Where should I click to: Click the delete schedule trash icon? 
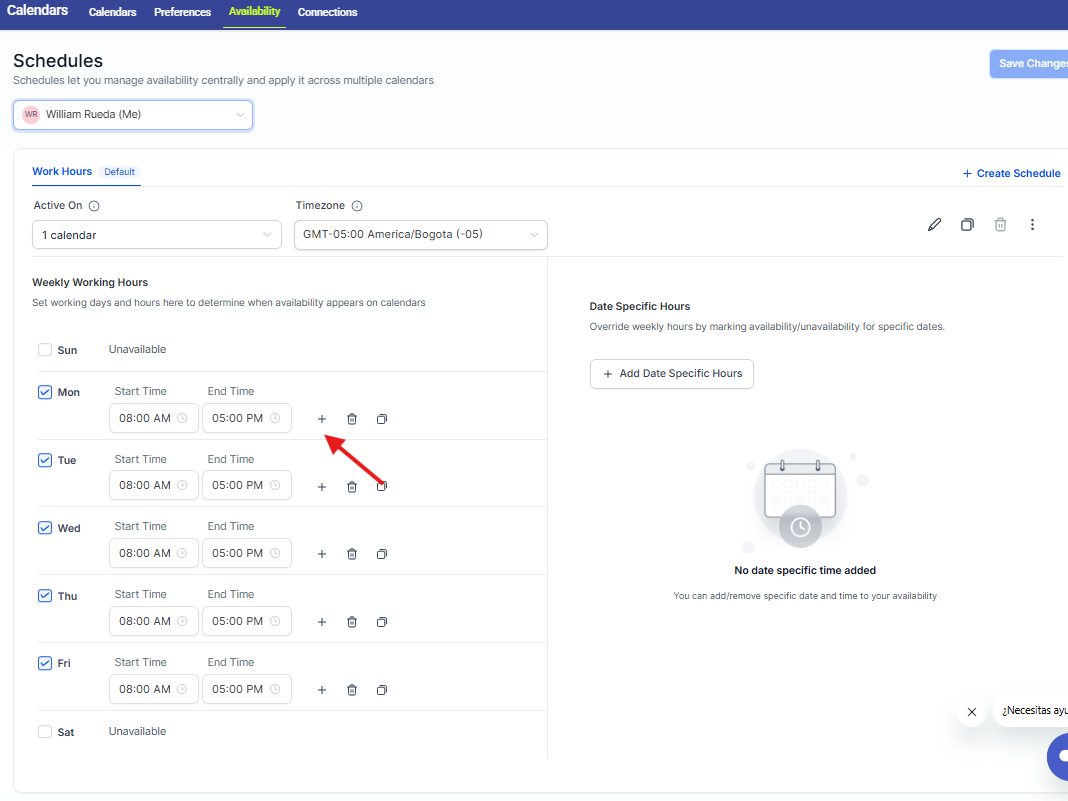point(1000,225)
